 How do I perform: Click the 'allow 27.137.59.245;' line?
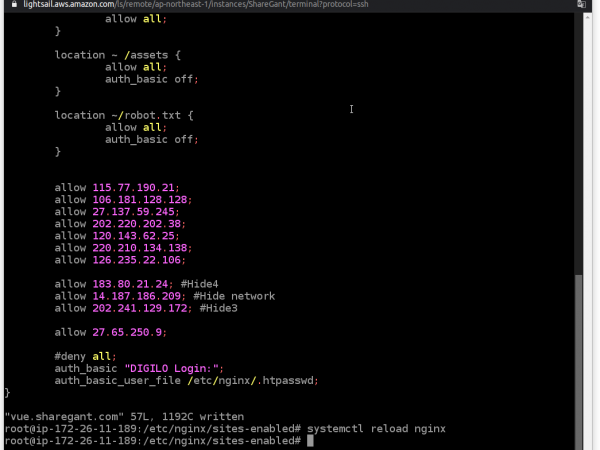[x=116, y=211]
